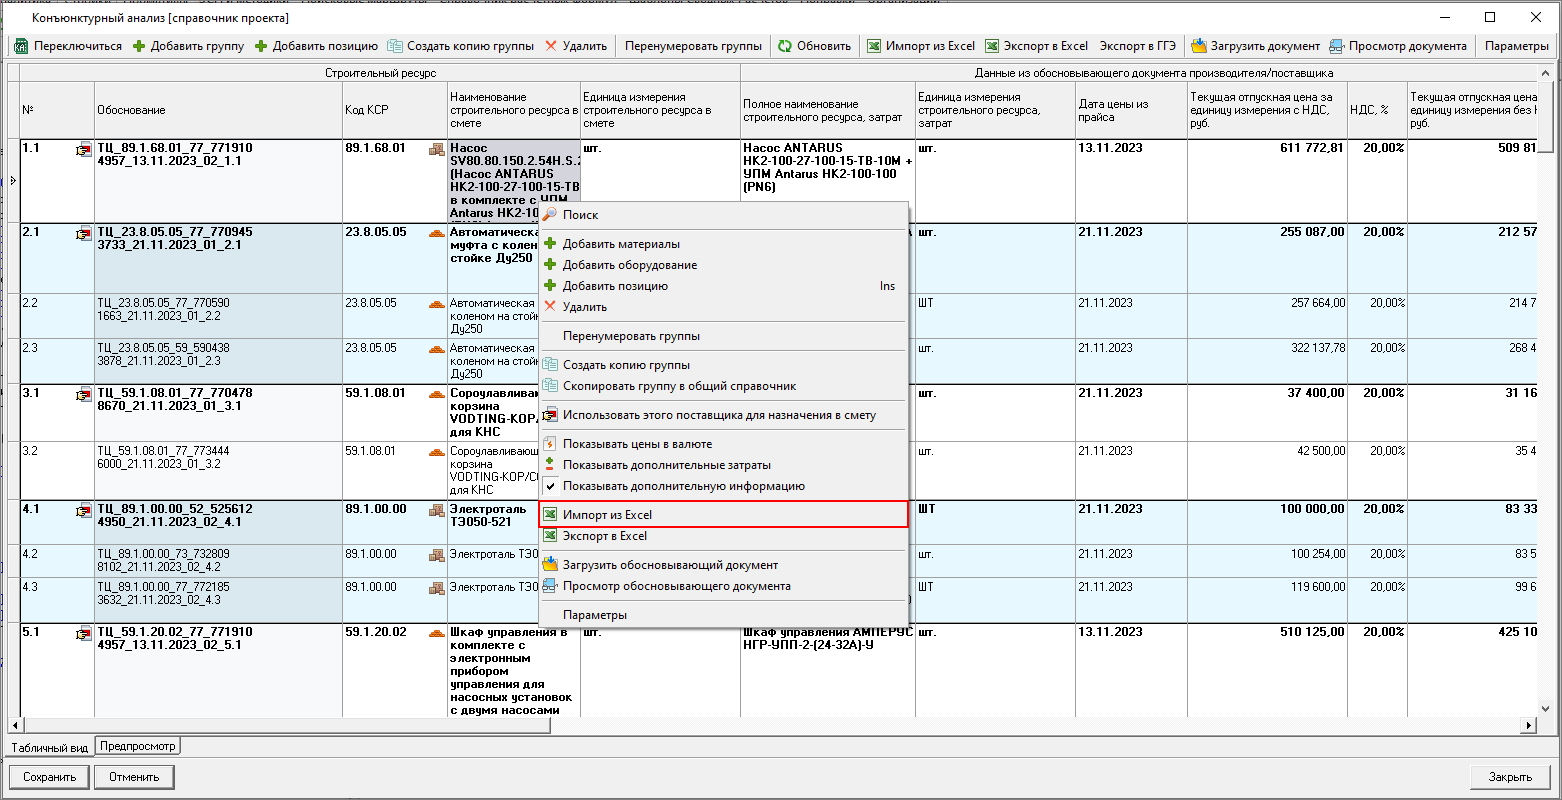This screenshot has height=800, width=1562.
Task: Click Загрузить документ folder icon in toolbar
Action: click(x=1198, y=46)
